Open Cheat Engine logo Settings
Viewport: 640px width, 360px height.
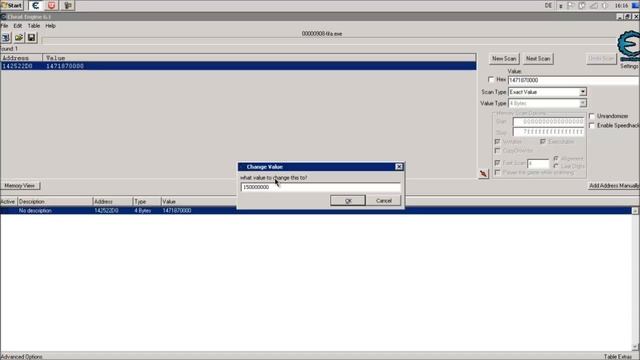coord(629,49)
